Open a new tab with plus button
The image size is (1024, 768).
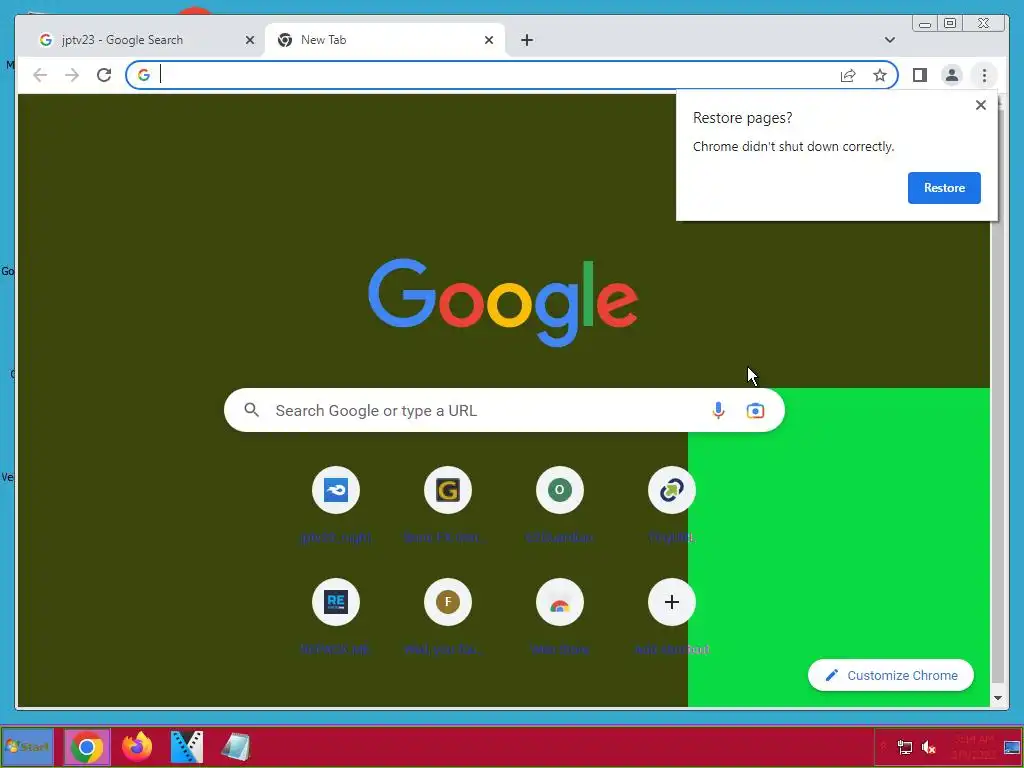point(527,40)
